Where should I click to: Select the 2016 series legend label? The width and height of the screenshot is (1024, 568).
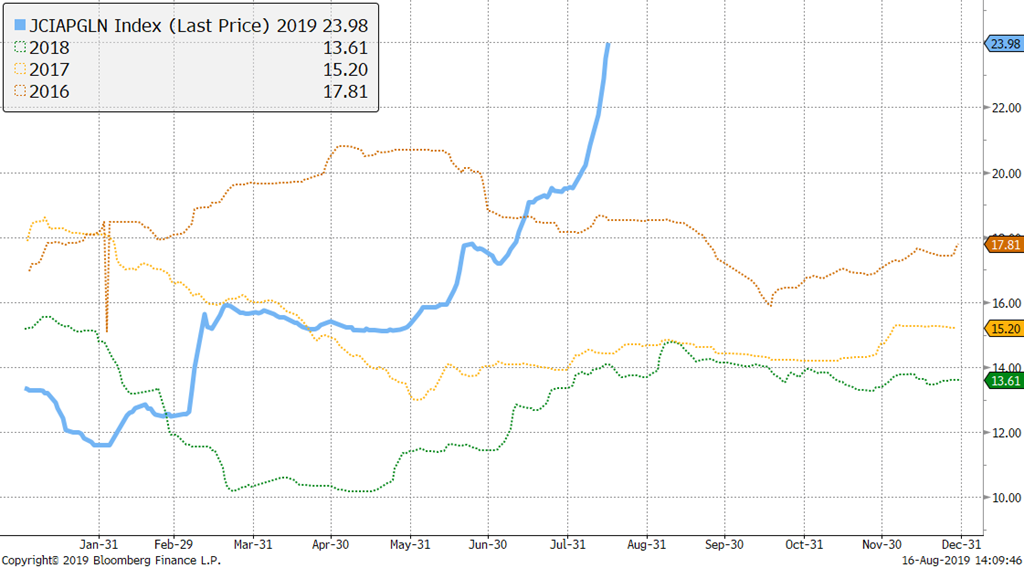[50, 92]
